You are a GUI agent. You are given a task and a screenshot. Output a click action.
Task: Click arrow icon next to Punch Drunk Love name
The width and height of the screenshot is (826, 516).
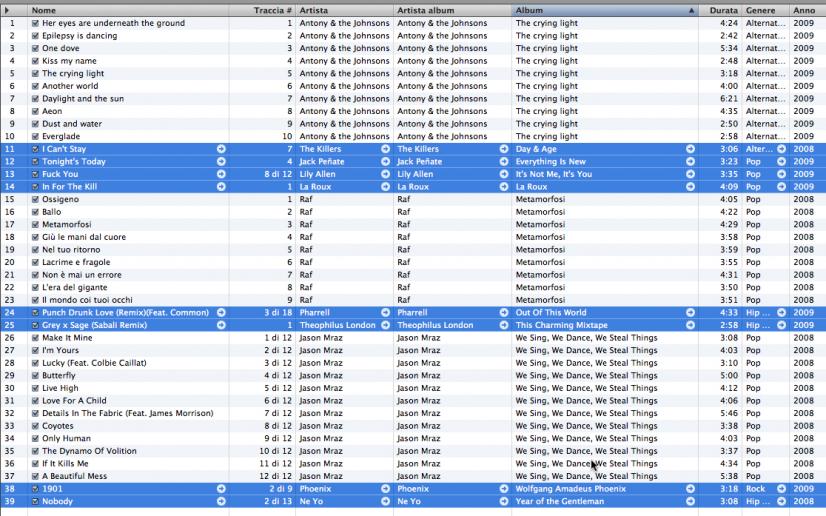point(221,313)
